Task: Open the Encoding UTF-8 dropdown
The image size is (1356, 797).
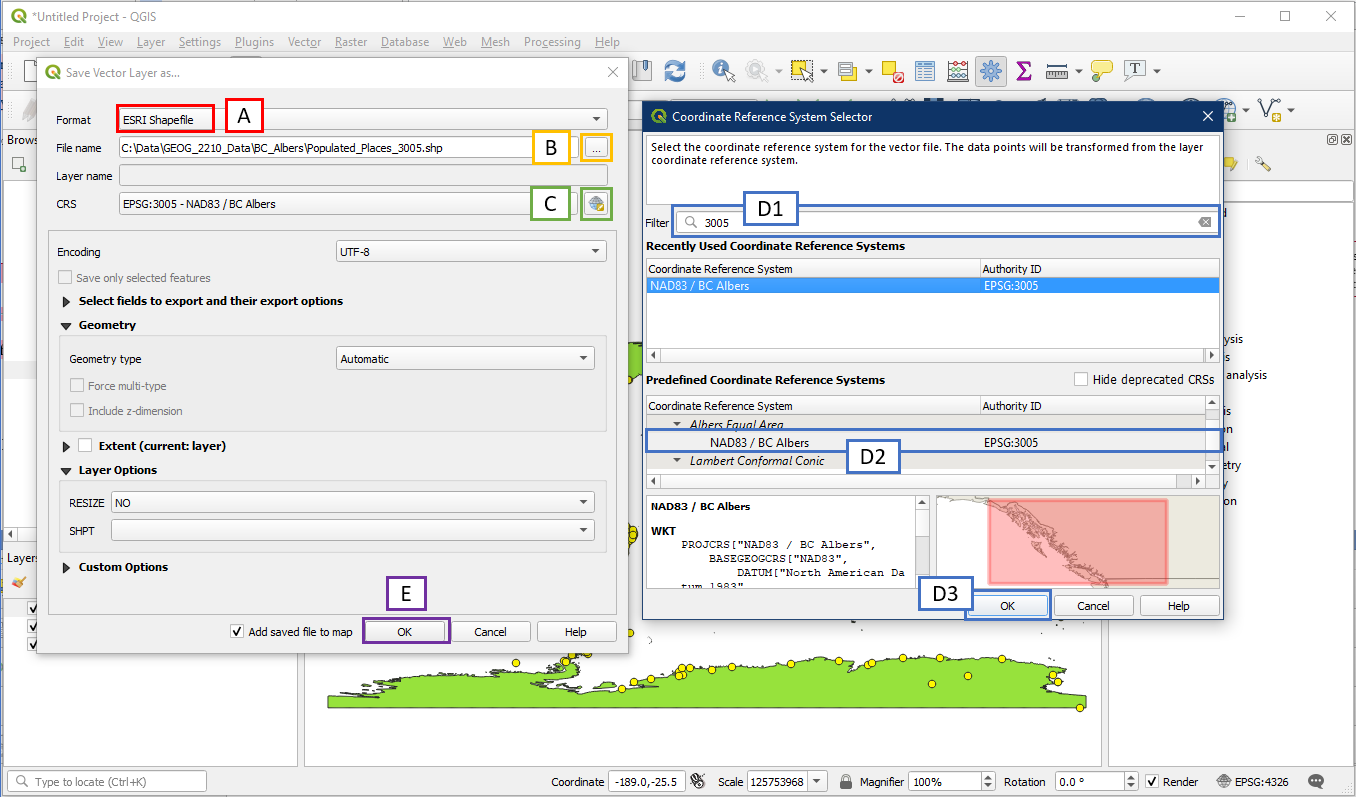Action: (x=471, y=252)
